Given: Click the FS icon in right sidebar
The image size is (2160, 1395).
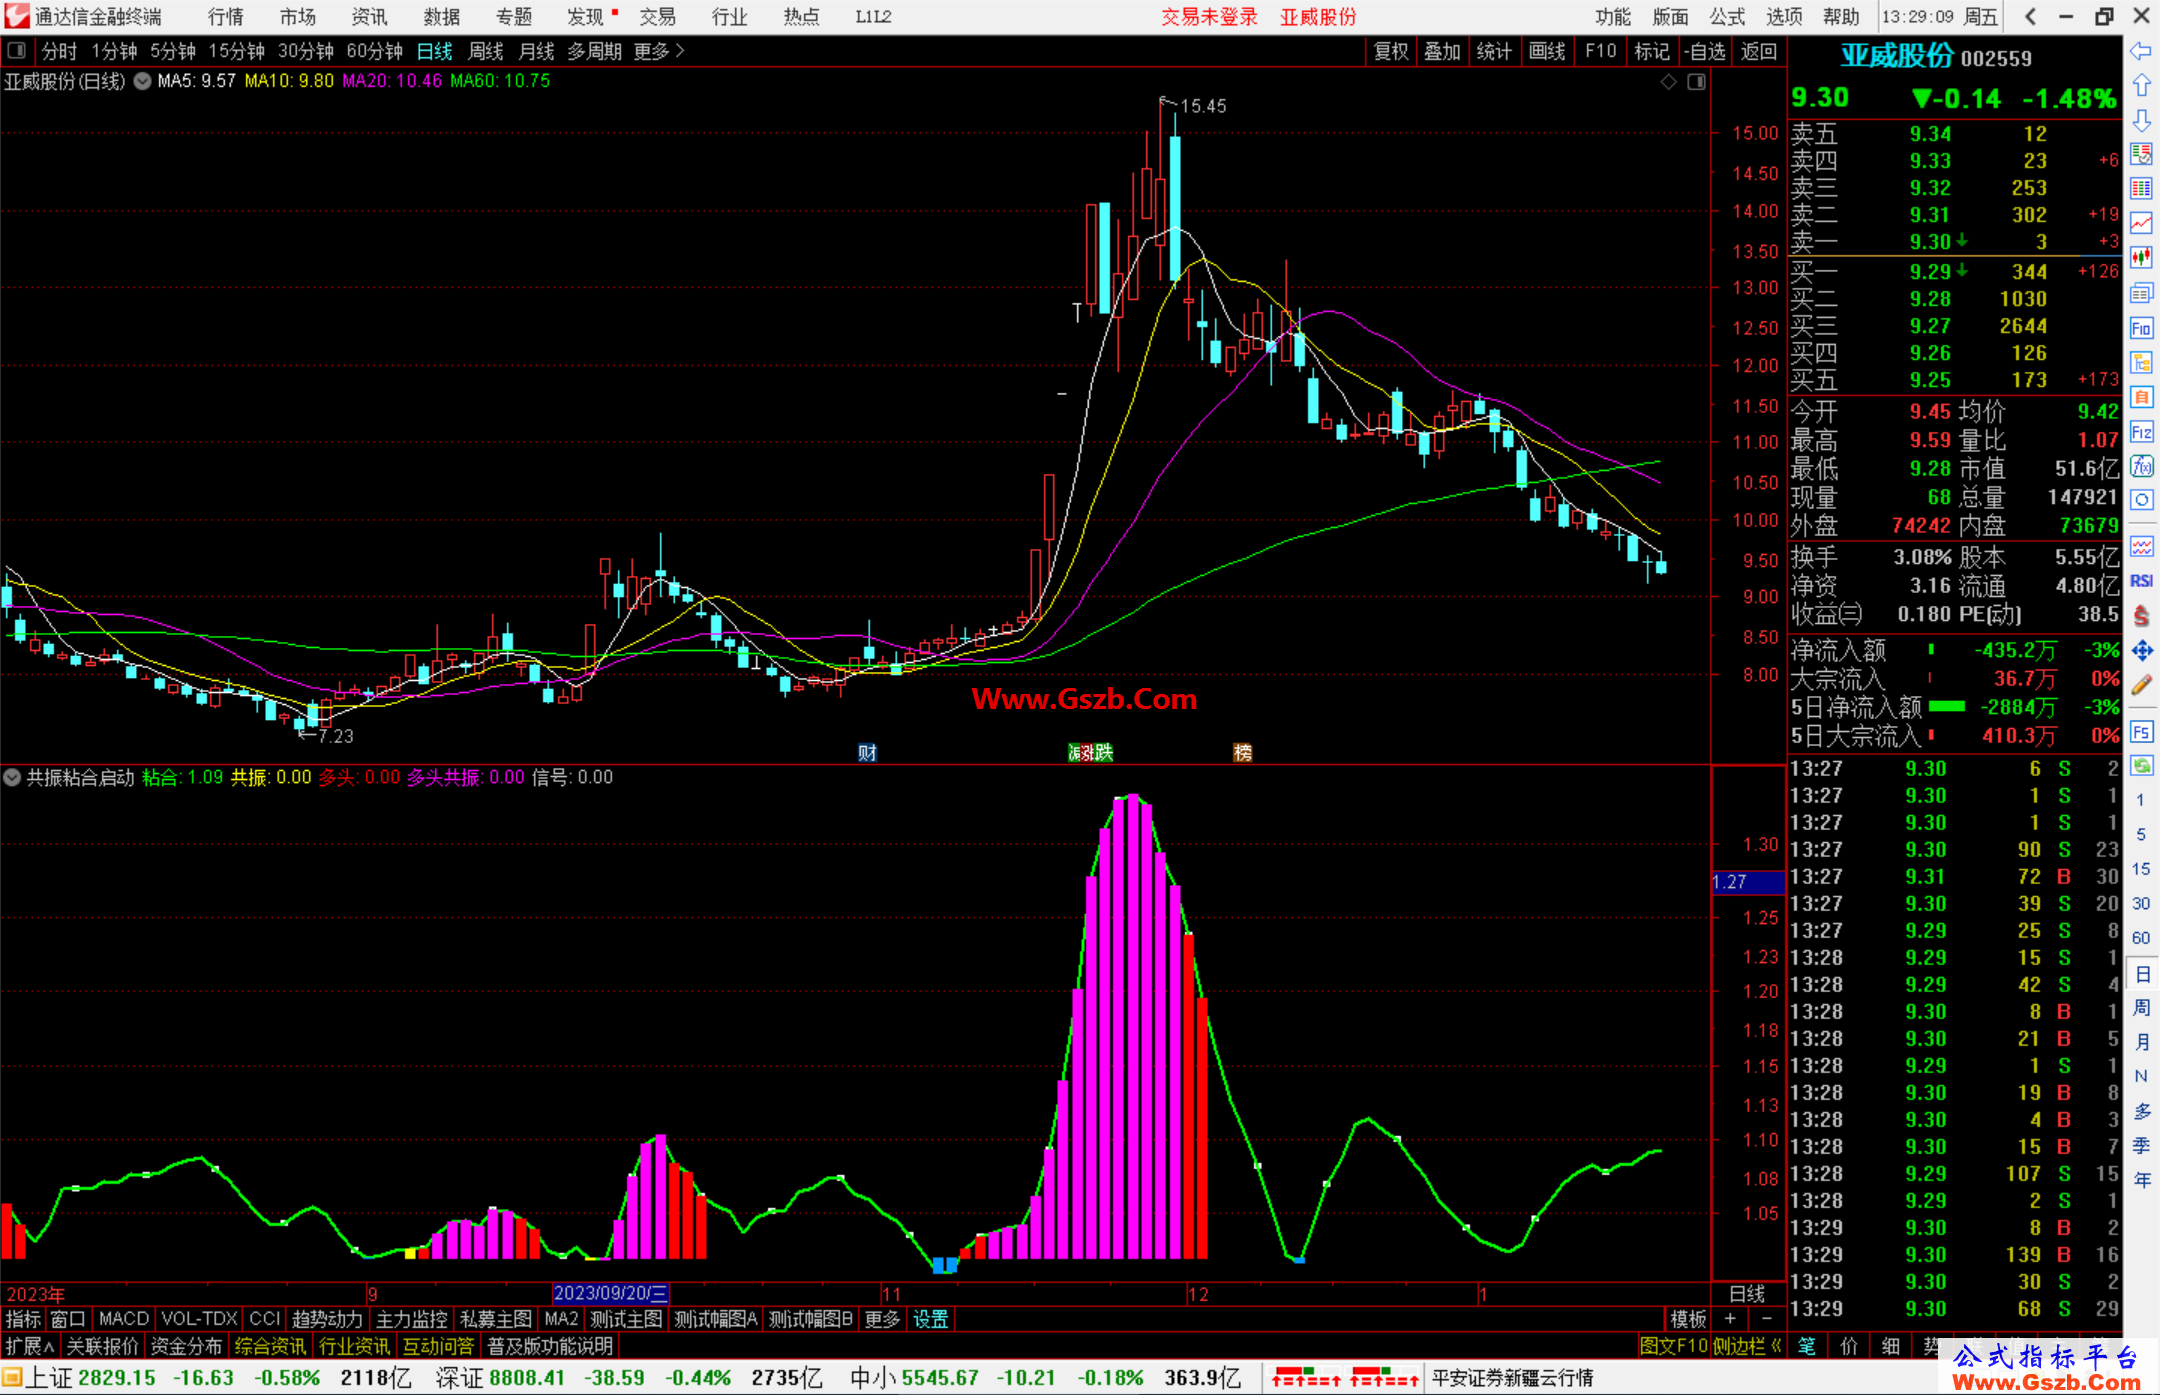Looking at the screenshot, I should click(x=2141, y=732).
